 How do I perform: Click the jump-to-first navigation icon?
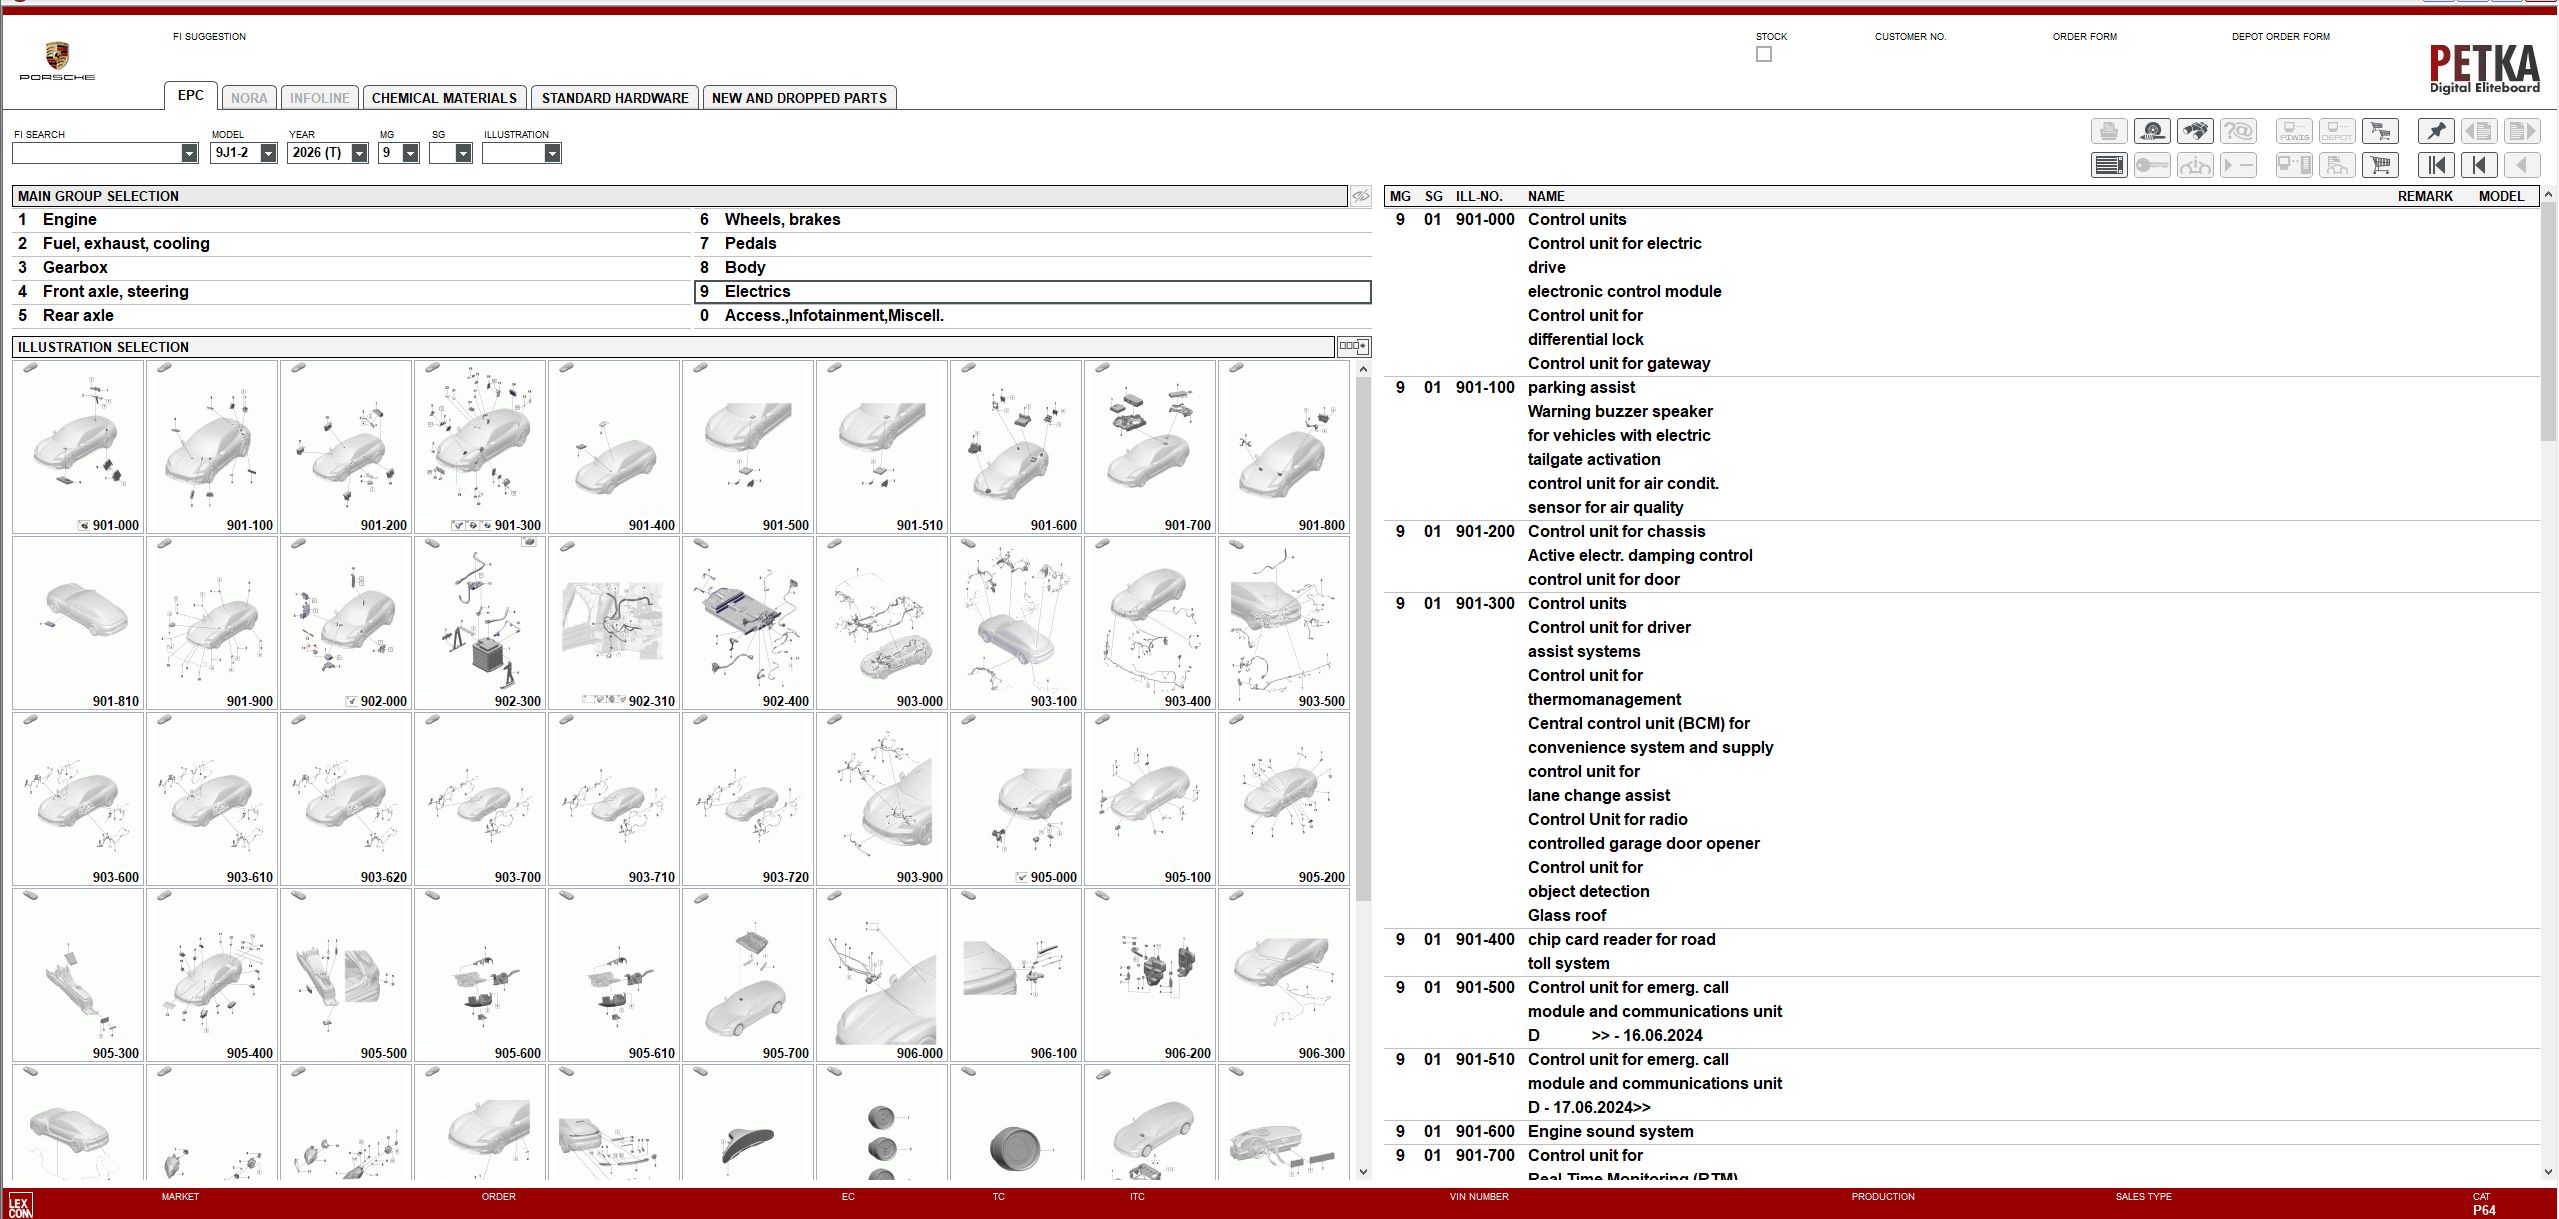click(x=2437, y=165)
